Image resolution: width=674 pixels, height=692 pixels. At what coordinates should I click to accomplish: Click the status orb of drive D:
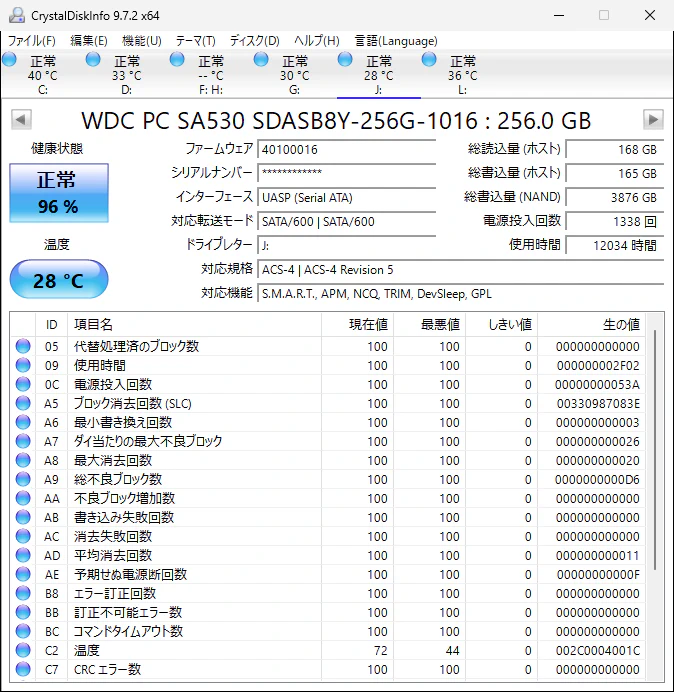point(93,59)
